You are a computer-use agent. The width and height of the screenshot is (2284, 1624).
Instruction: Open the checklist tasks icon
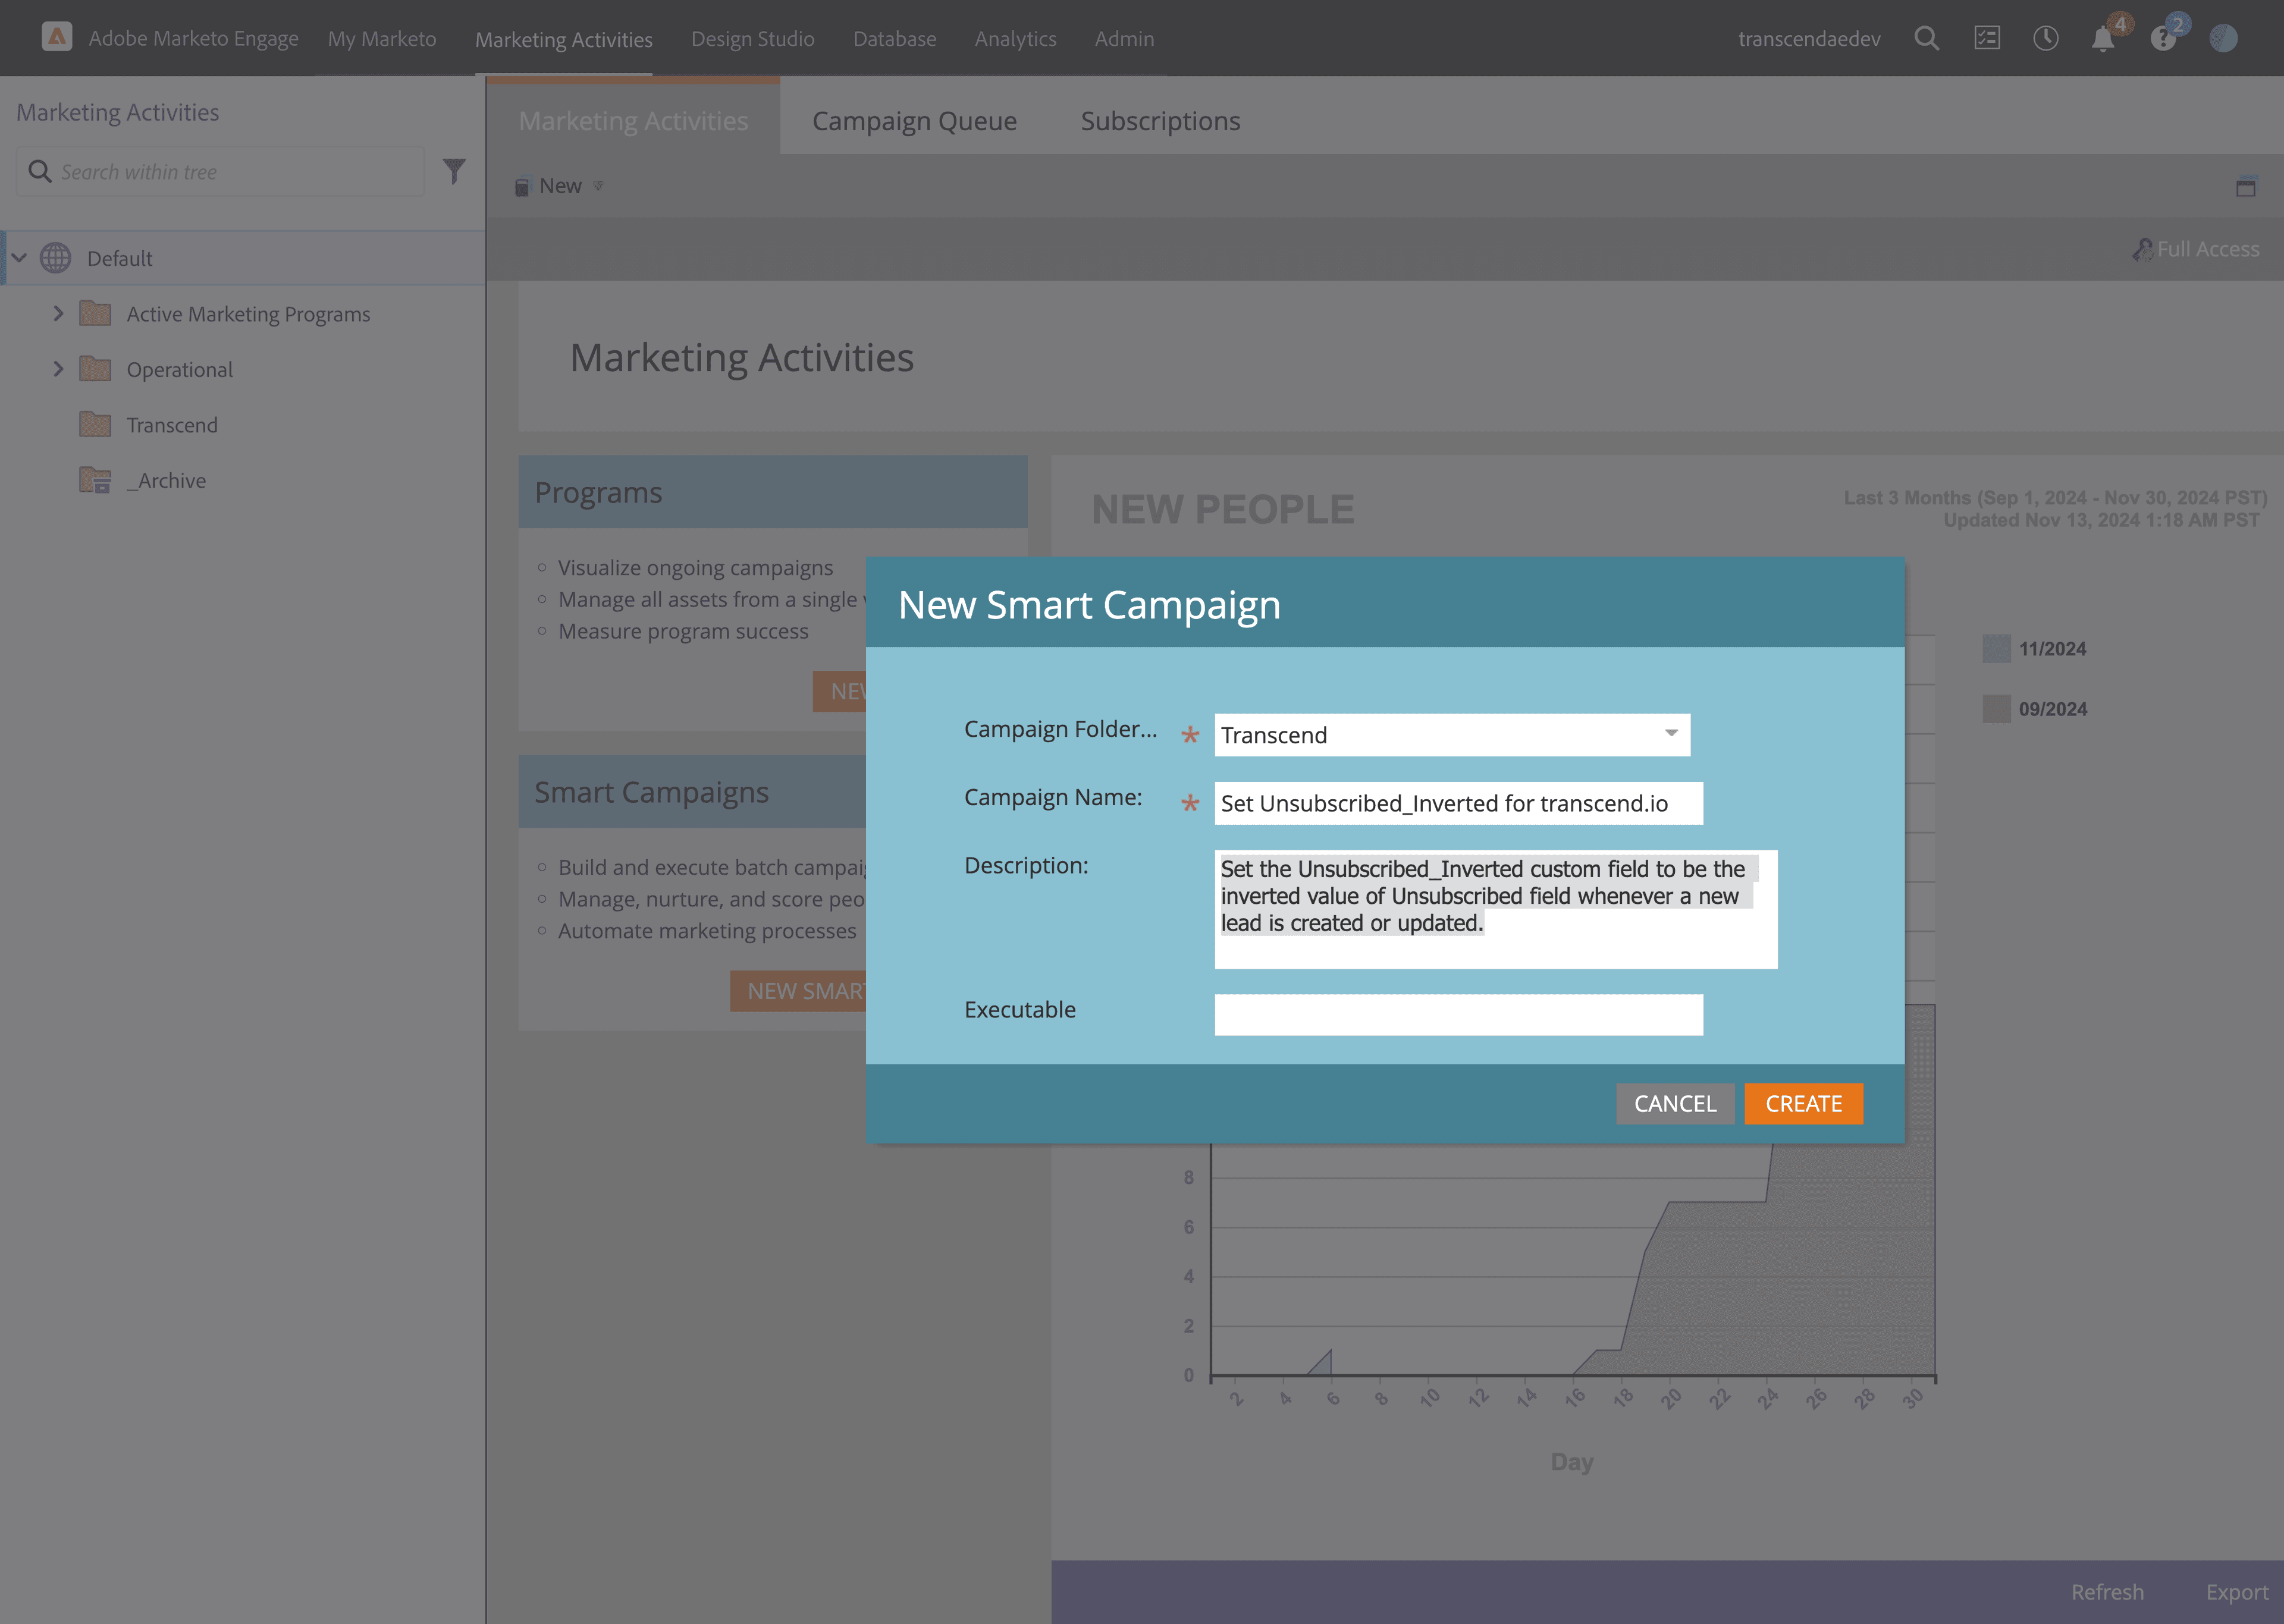tap(1986, 39)
